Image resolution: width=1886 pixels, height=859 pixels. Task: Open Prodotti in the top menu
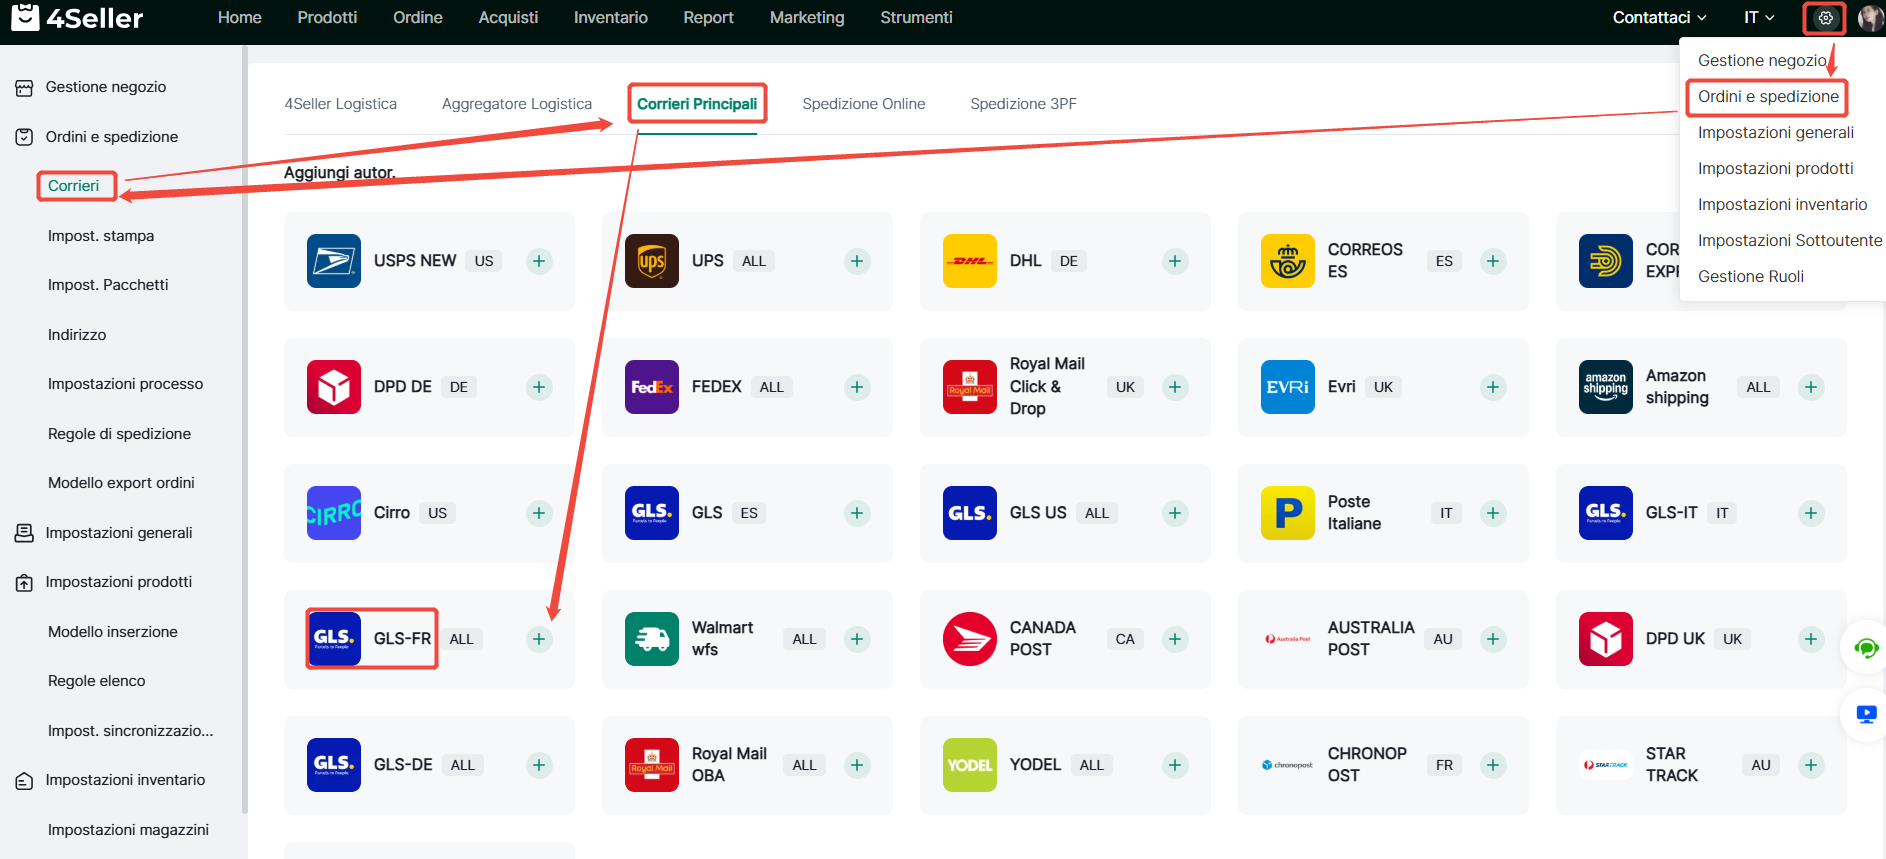point(327,17)
